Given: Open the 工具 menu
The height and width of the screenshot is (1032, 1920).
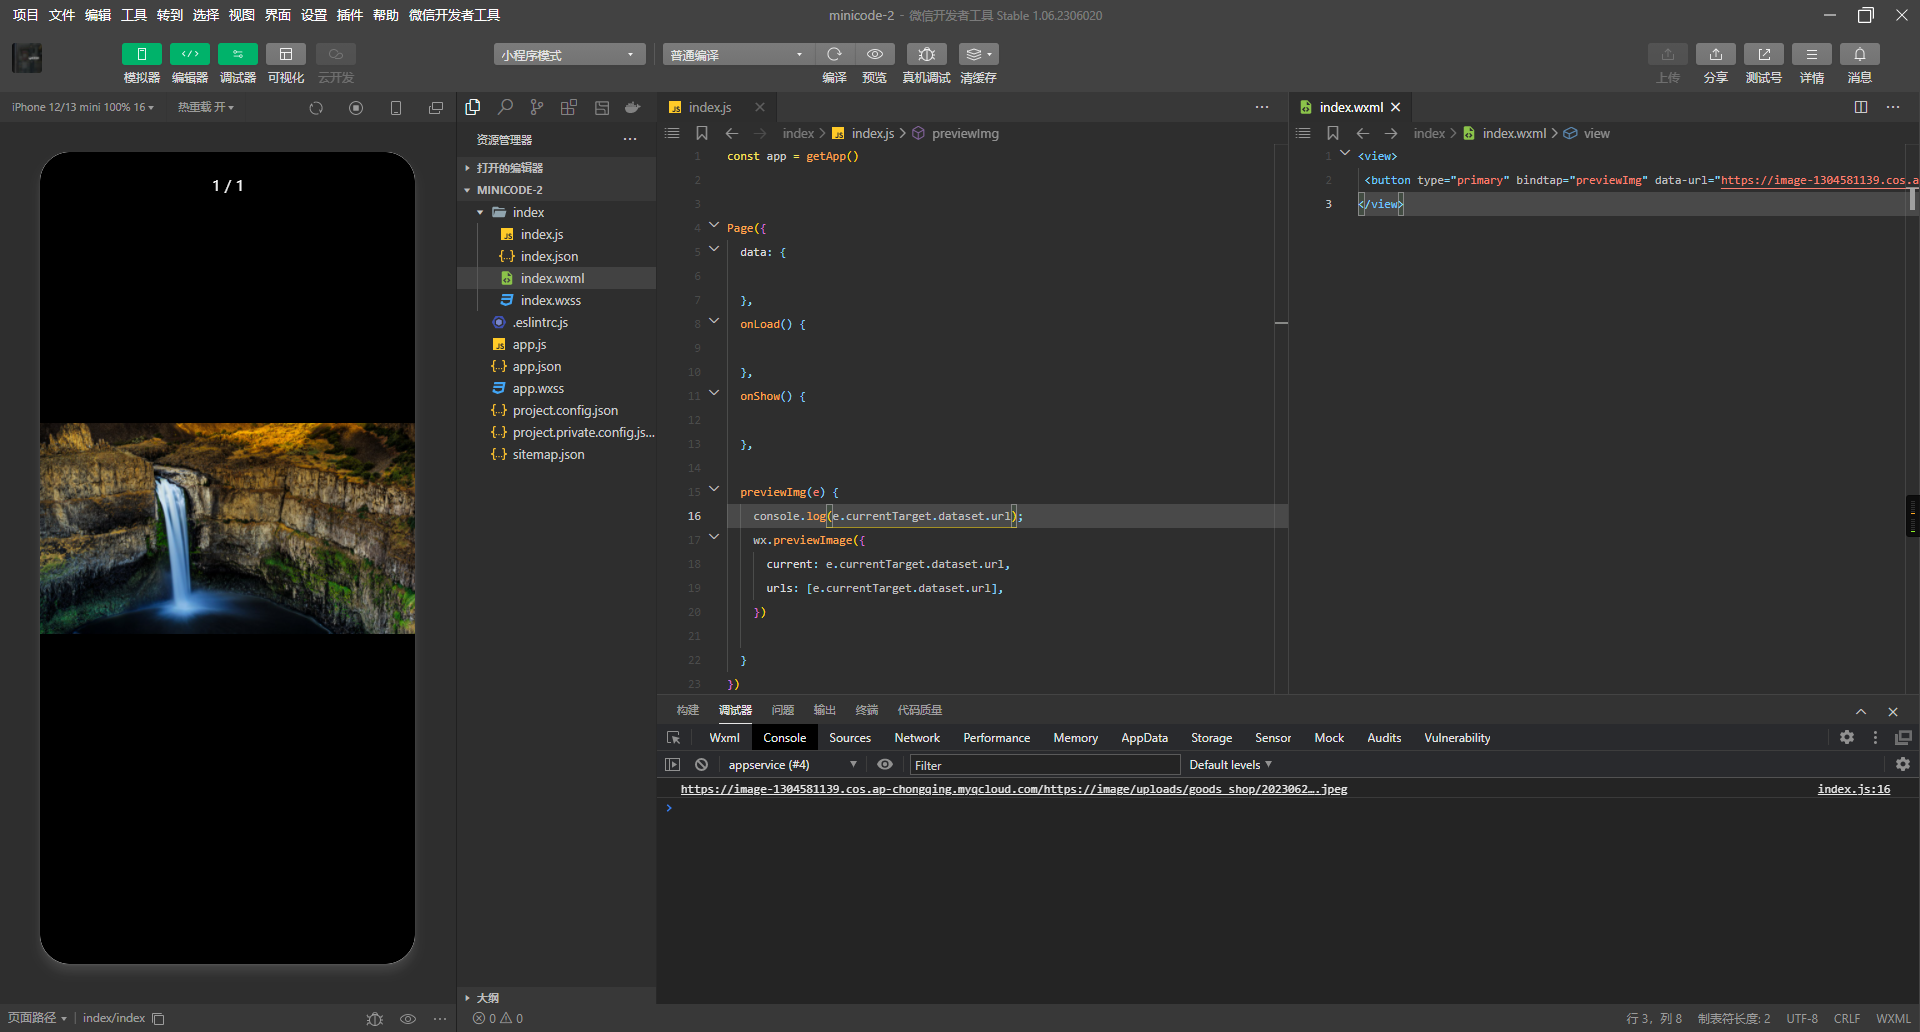Looking at the screenshot, I should pyautogui.click(x=133, y=15).
